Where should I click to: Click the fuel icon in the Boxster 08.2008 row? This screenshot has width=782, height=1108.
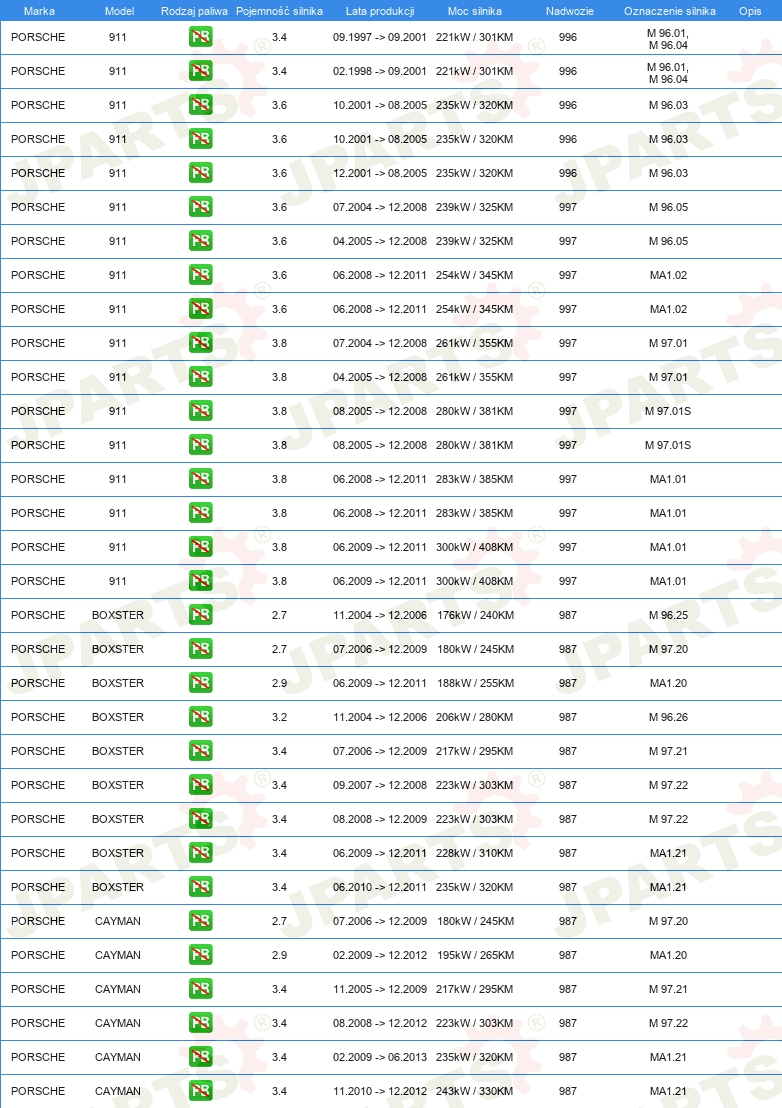coord(201,819)
